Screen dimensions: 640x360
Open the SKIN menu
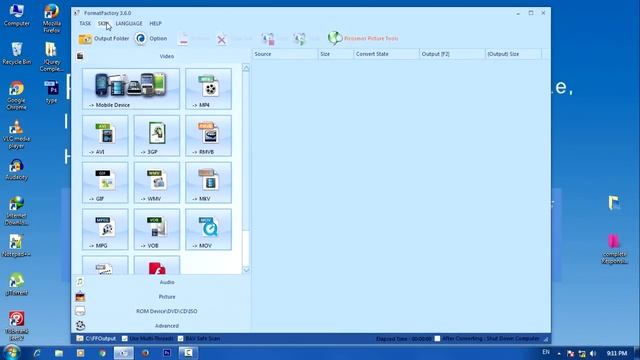[103, 24]
